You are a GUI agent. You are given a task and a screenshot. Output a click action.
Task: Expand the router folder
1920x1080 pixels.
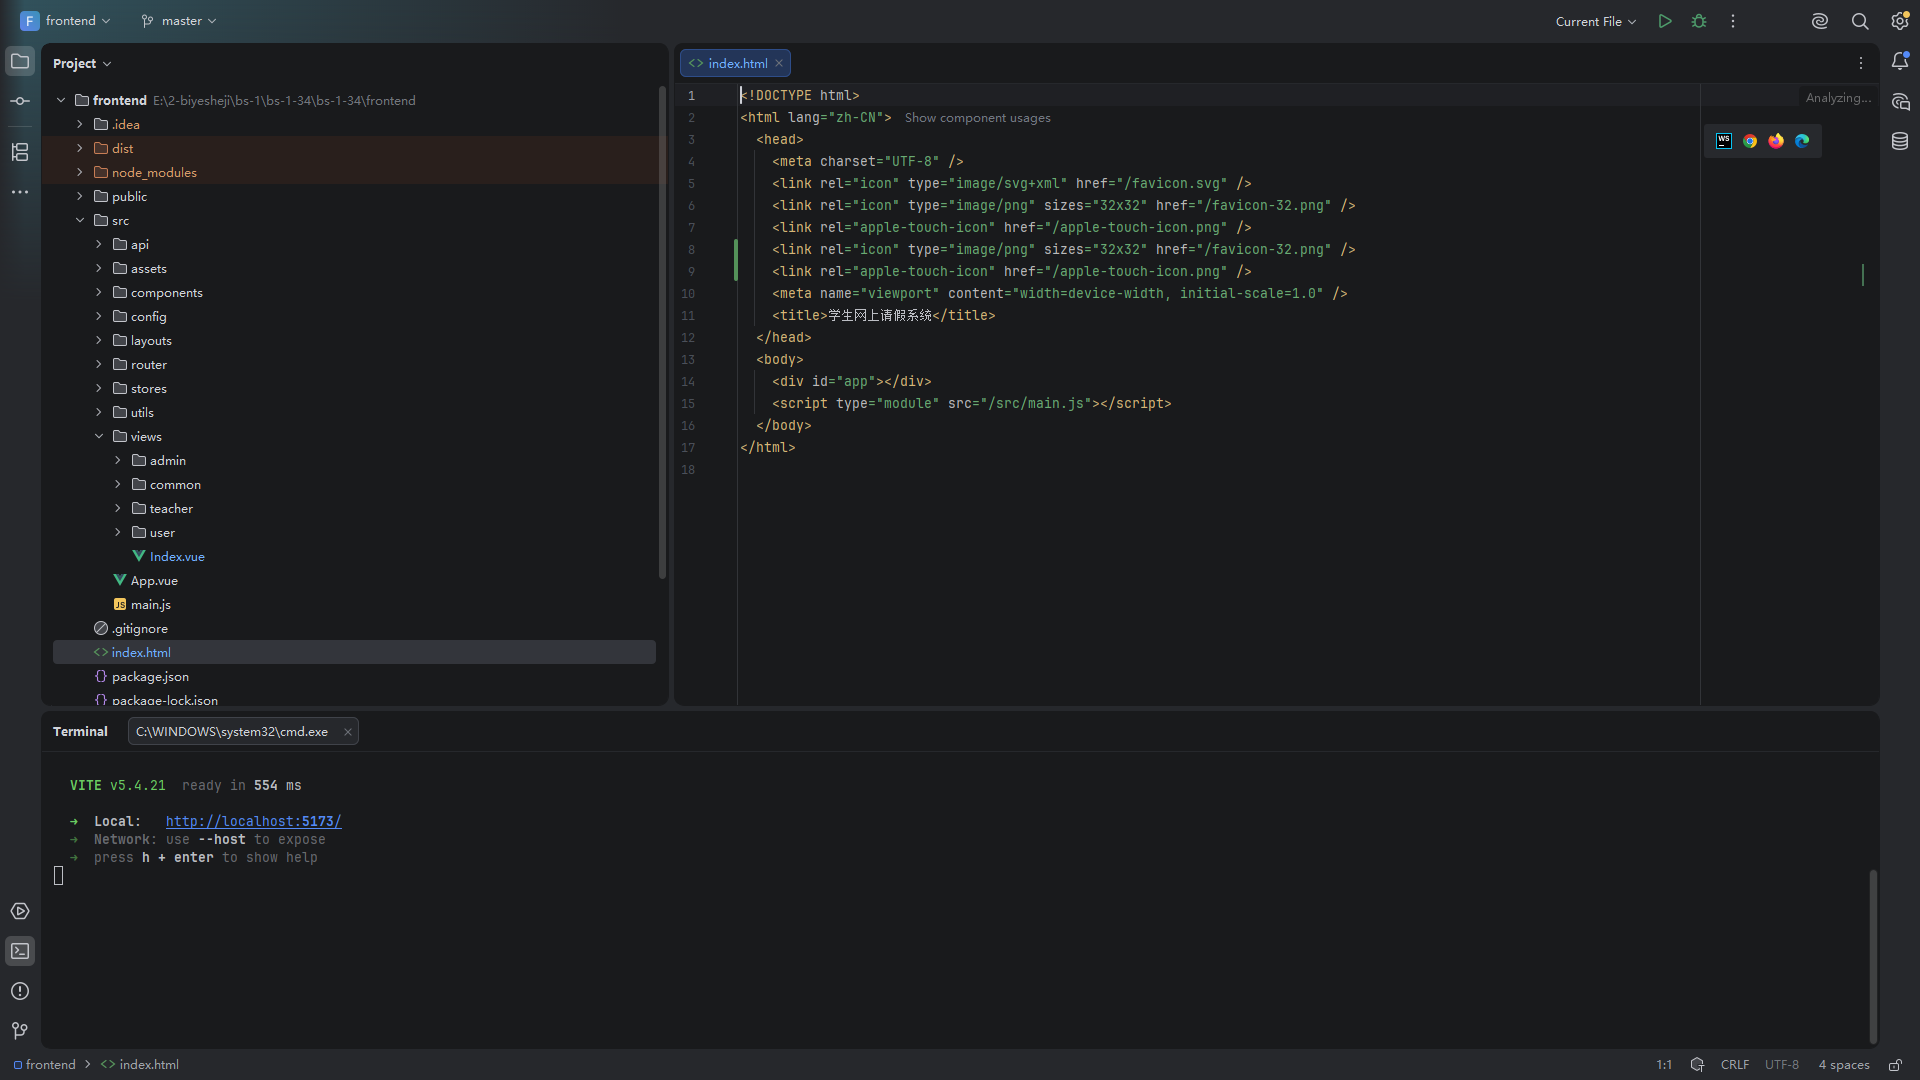(99, 365)
